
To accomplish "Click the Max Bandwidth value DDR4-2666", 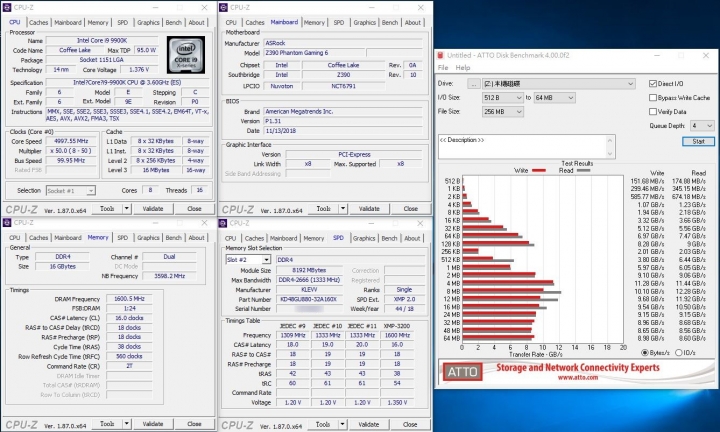I will click(x=309, y=280).
